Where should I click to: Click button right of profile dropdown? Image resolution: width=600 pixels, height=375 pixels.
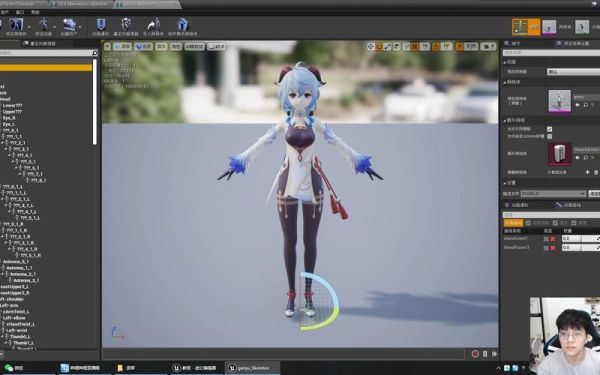point(594,194)
